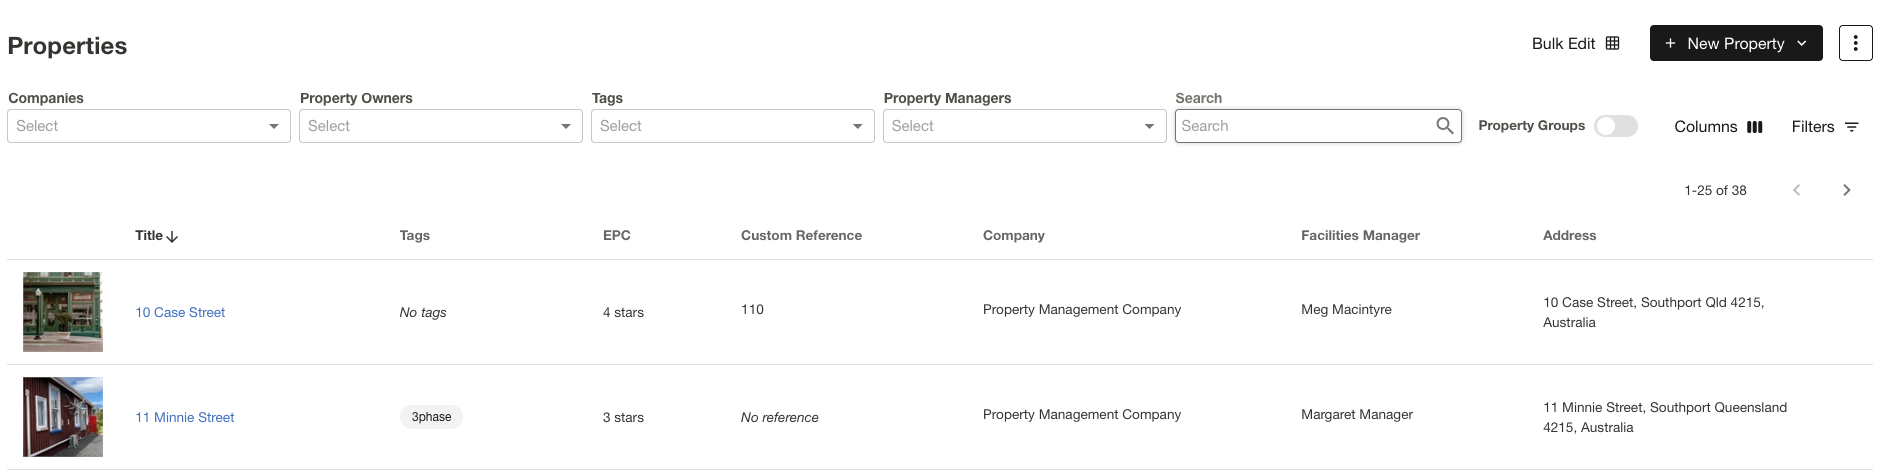This screenshot has width=1890, height=475.
Task: Toggle the Property Groups switch
Action: click(x=1615, y=126)
